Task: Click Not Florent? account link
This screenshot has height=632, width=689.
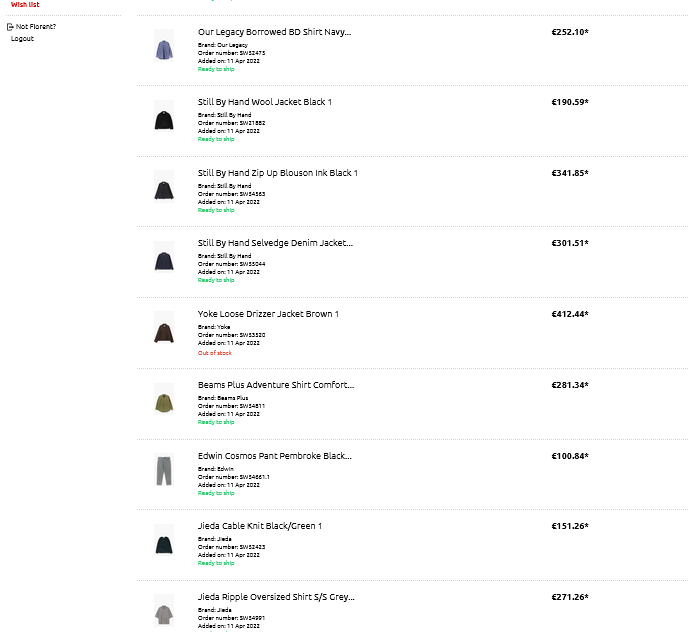Action: point(36,26)
